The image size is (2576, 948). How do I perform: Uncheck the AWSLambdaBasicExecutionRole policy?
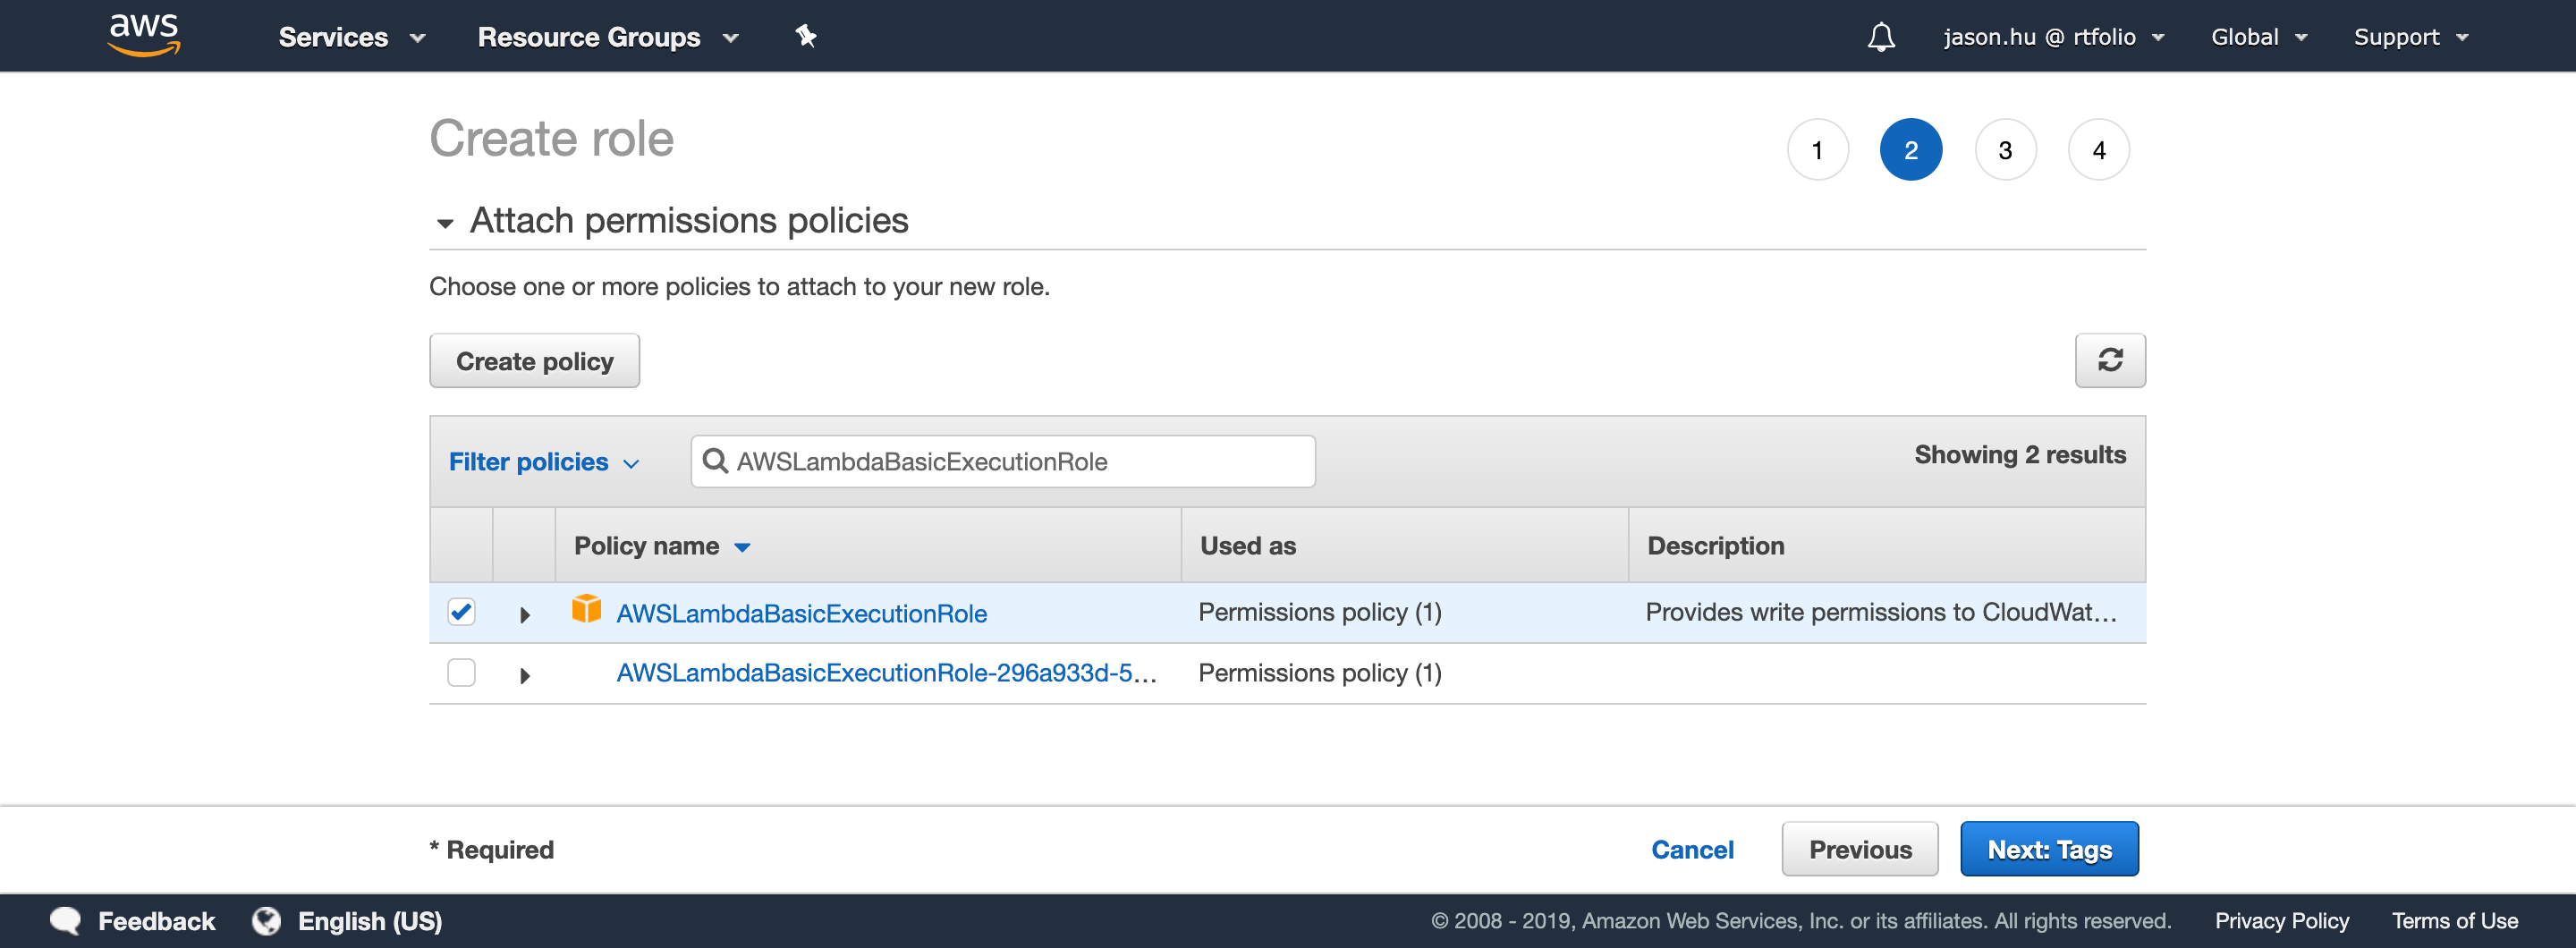pos(461,612)
